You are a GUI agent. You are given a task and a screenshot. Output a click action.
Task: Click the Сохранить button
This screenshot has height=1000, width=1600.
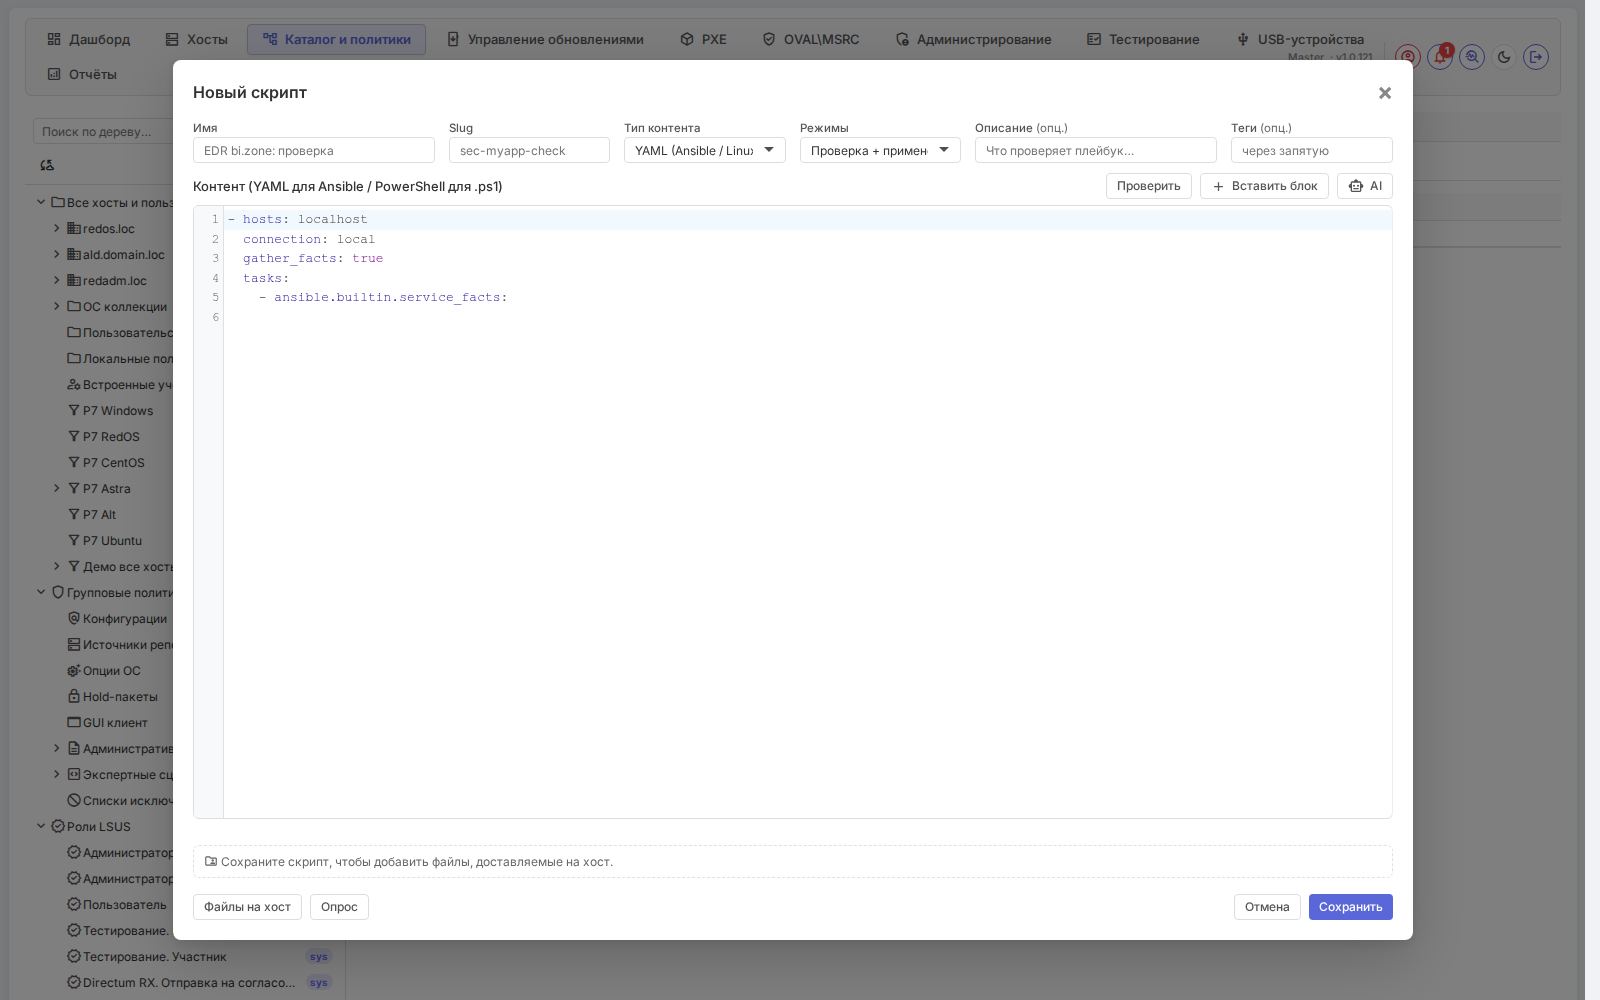coord(1350,907)
